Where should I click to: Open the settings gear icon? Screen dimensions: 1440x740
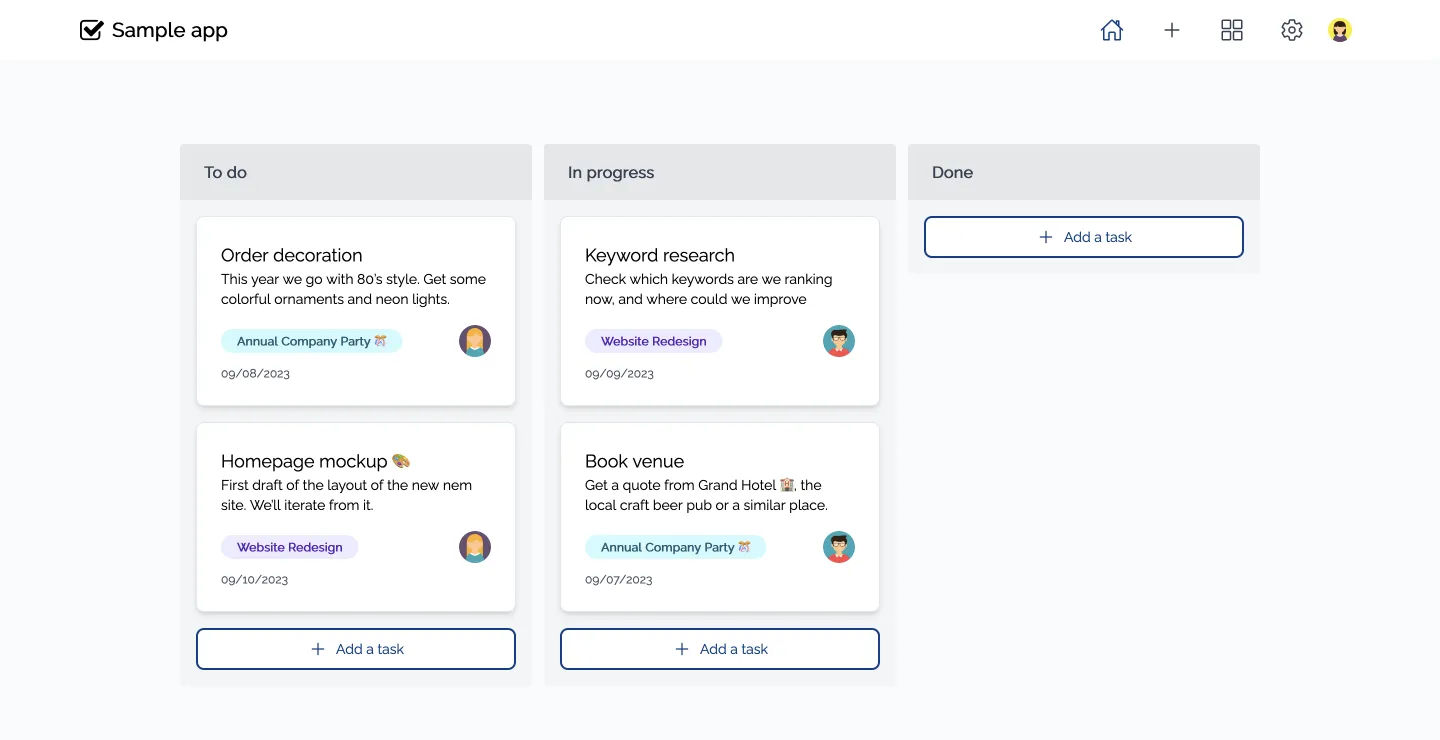pos(1292,31)
